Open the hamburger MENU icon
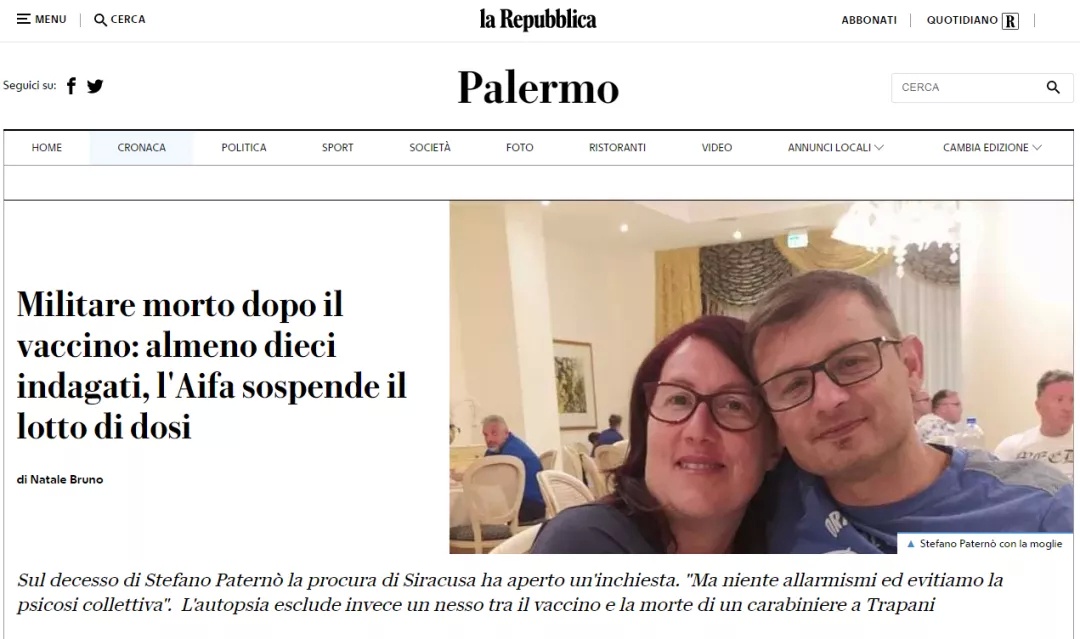The width and height of the screenshot is (1080, 639). point(23,19)
